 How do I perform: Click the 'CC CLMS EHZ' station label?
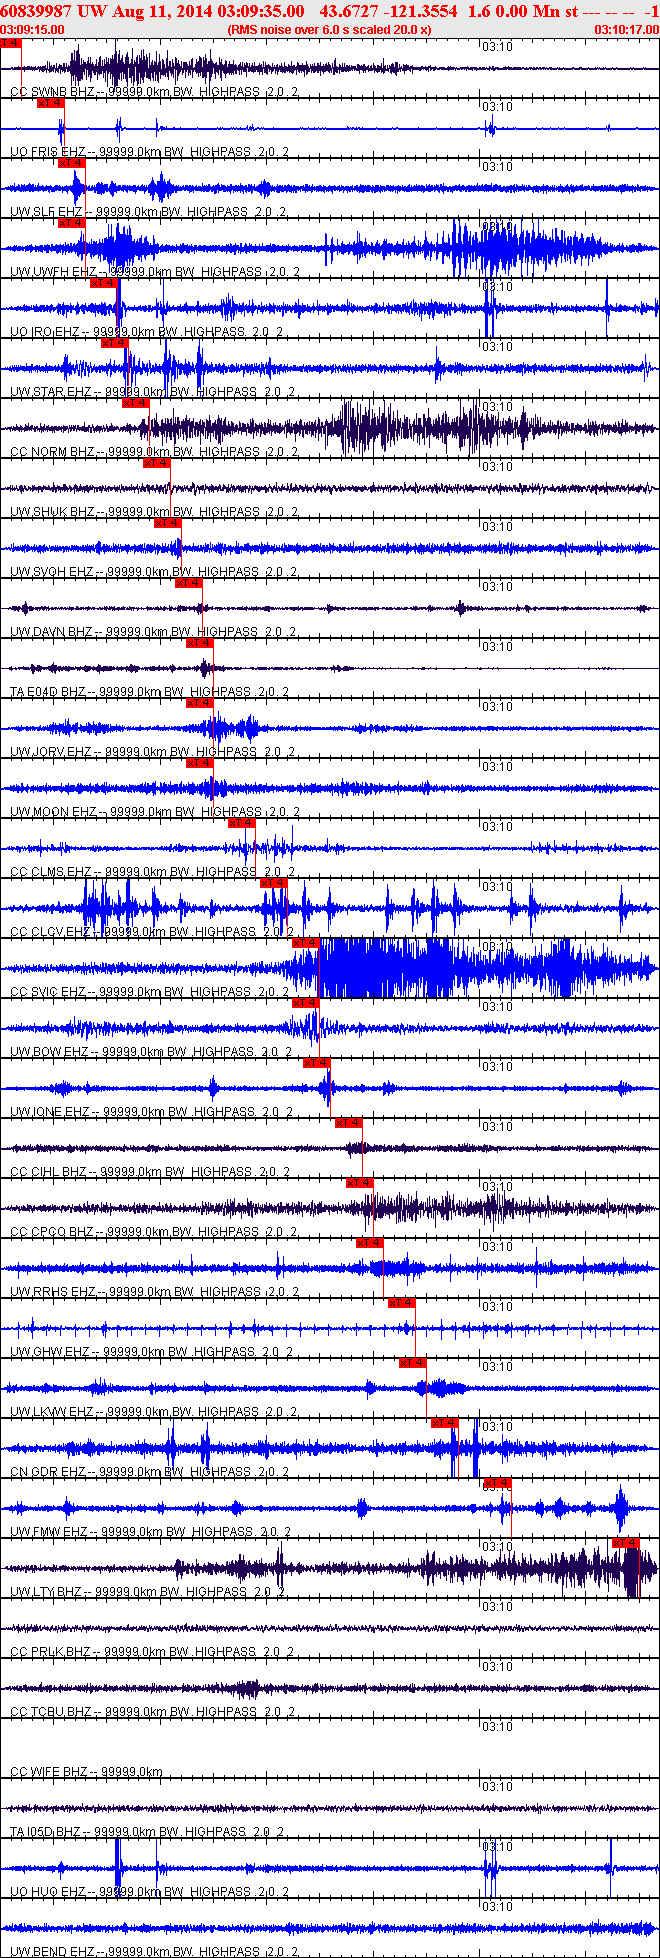point(51,872)
